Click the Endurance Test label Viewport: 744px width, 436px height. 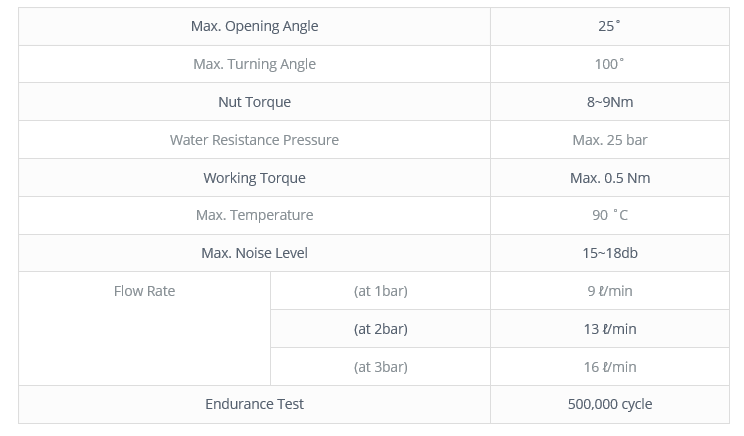coord(254,404)
